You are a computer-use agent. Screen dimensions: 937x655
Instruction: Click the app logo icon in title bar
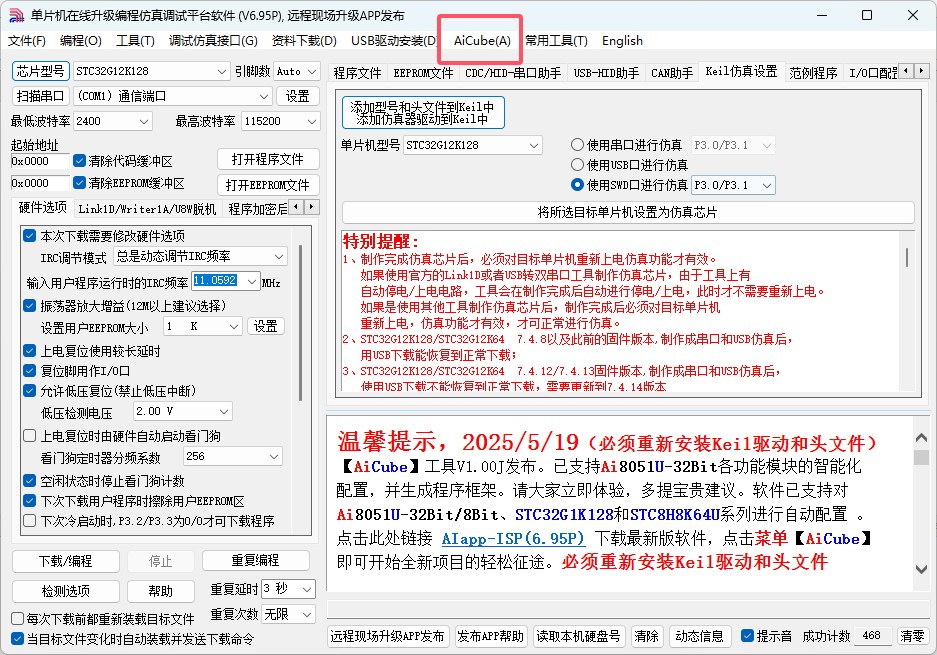[16, 16]
